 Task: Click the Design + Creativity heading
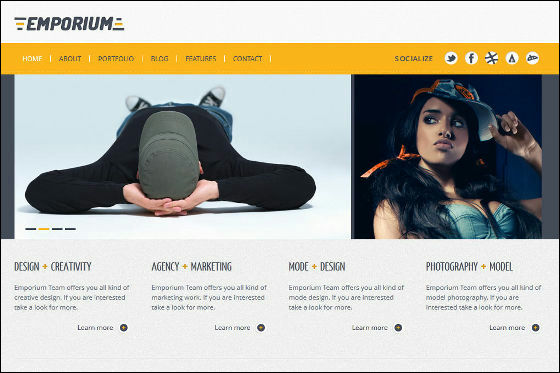click(x=53, y=267)
